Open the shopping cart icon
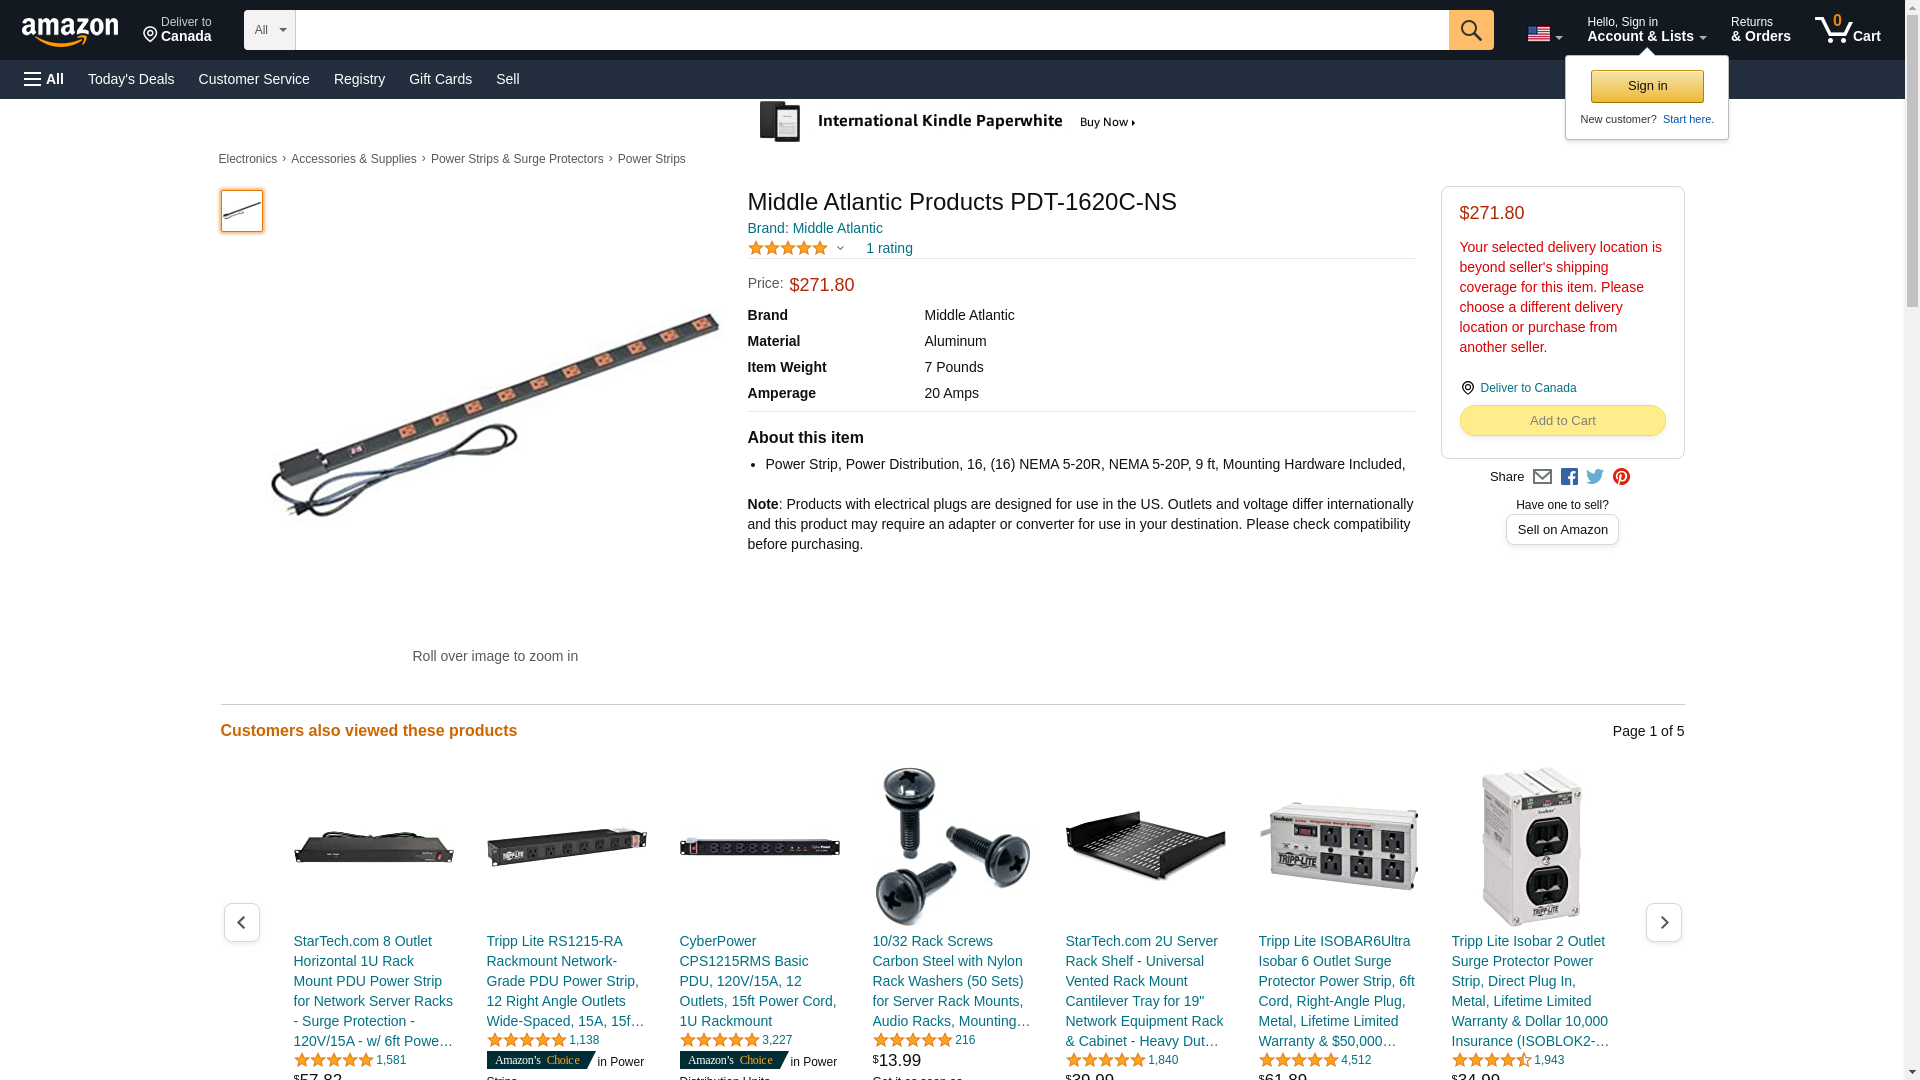This screenshot has height=1080, width=1920. 1847,30
